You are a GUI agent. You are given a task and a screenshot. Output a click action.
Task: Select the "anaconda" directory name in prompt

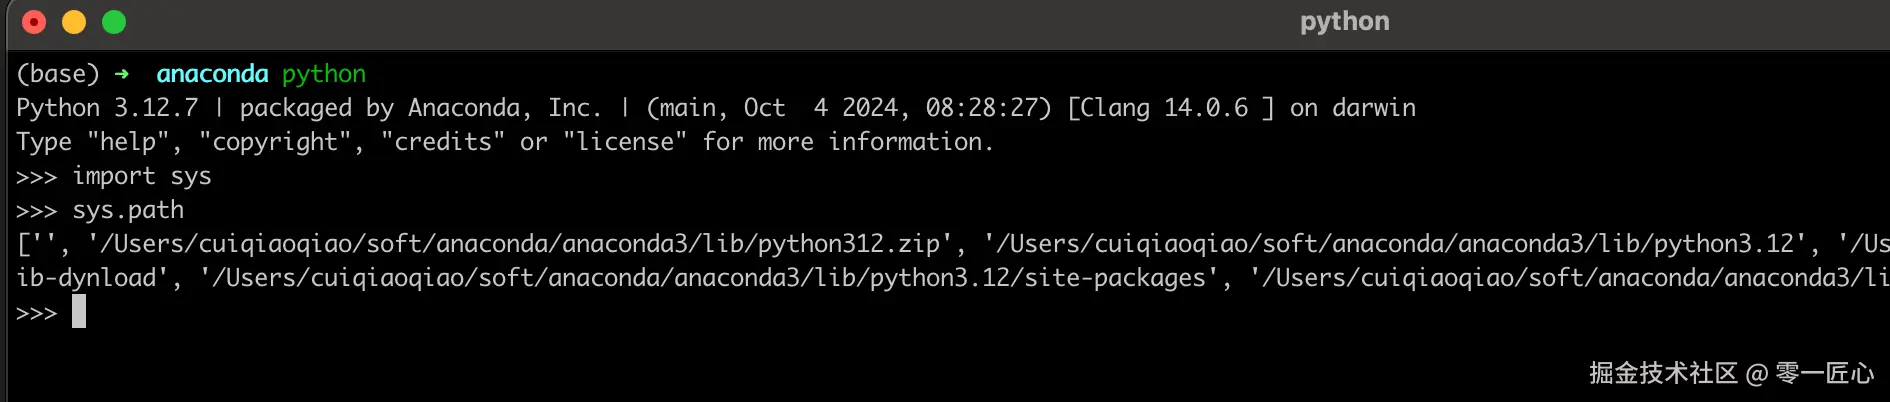[212, 74]
